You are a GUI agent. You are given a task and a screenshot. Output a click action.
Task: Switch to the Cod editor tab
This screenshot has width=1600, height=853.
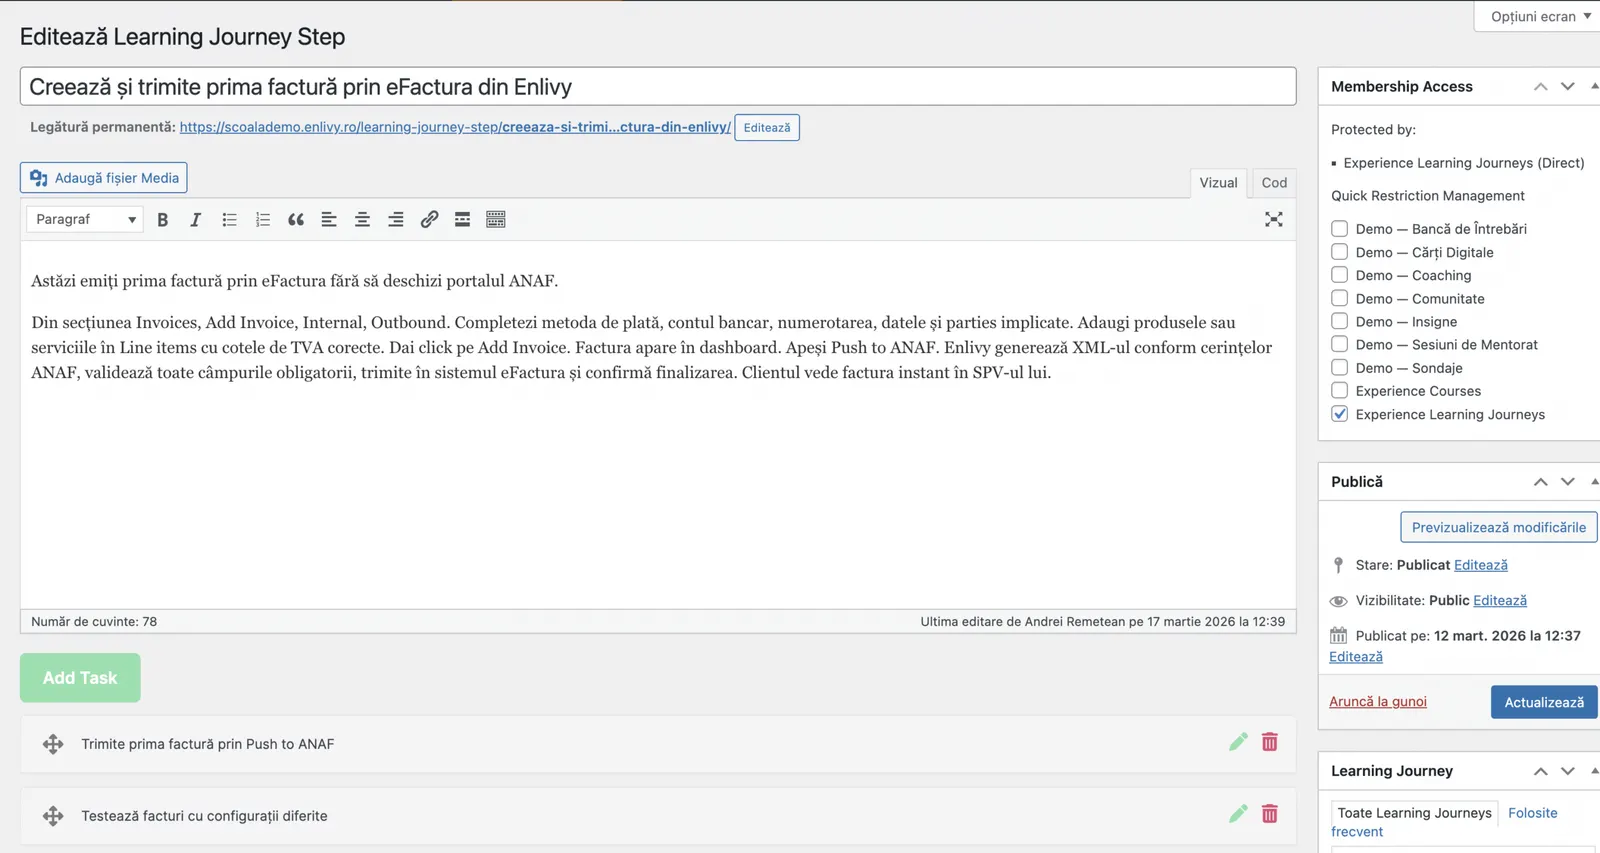coord(1274,183)
